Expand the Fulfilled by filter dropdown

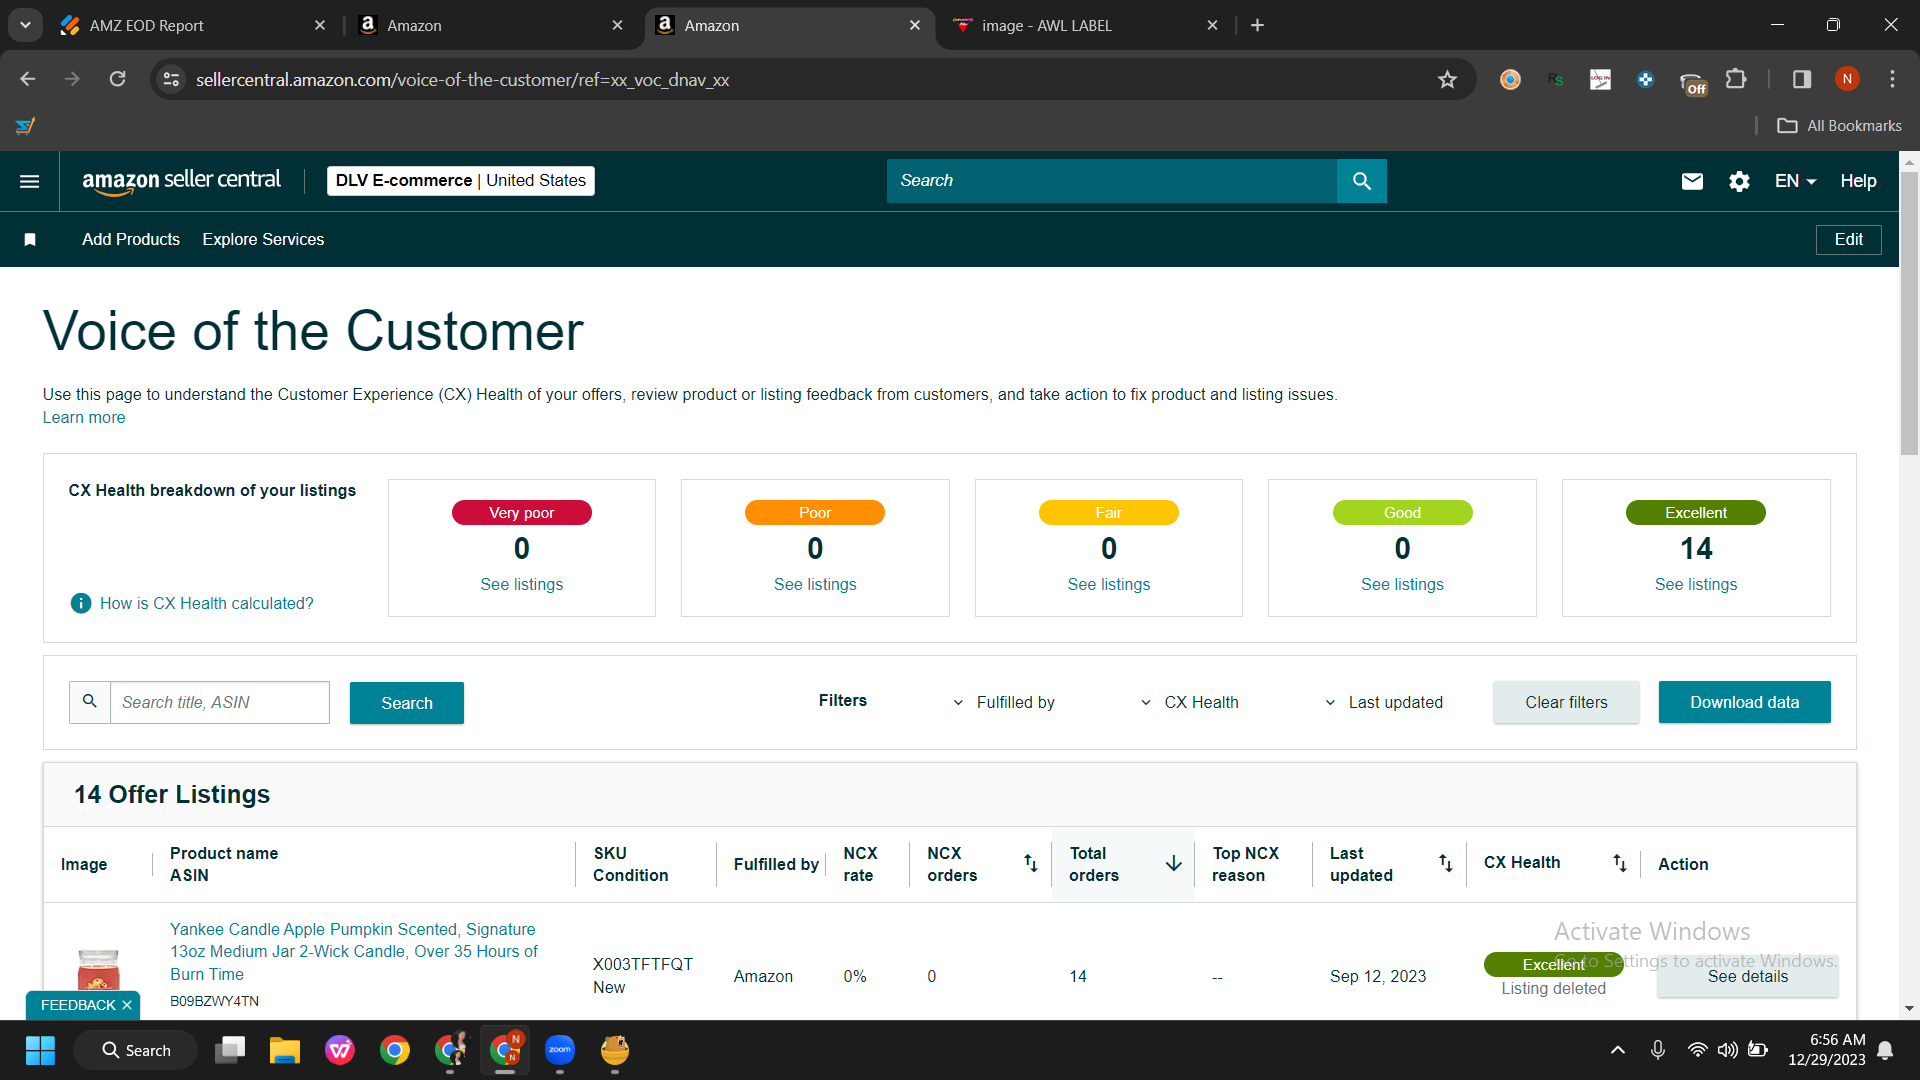(x=1003, y=702)
